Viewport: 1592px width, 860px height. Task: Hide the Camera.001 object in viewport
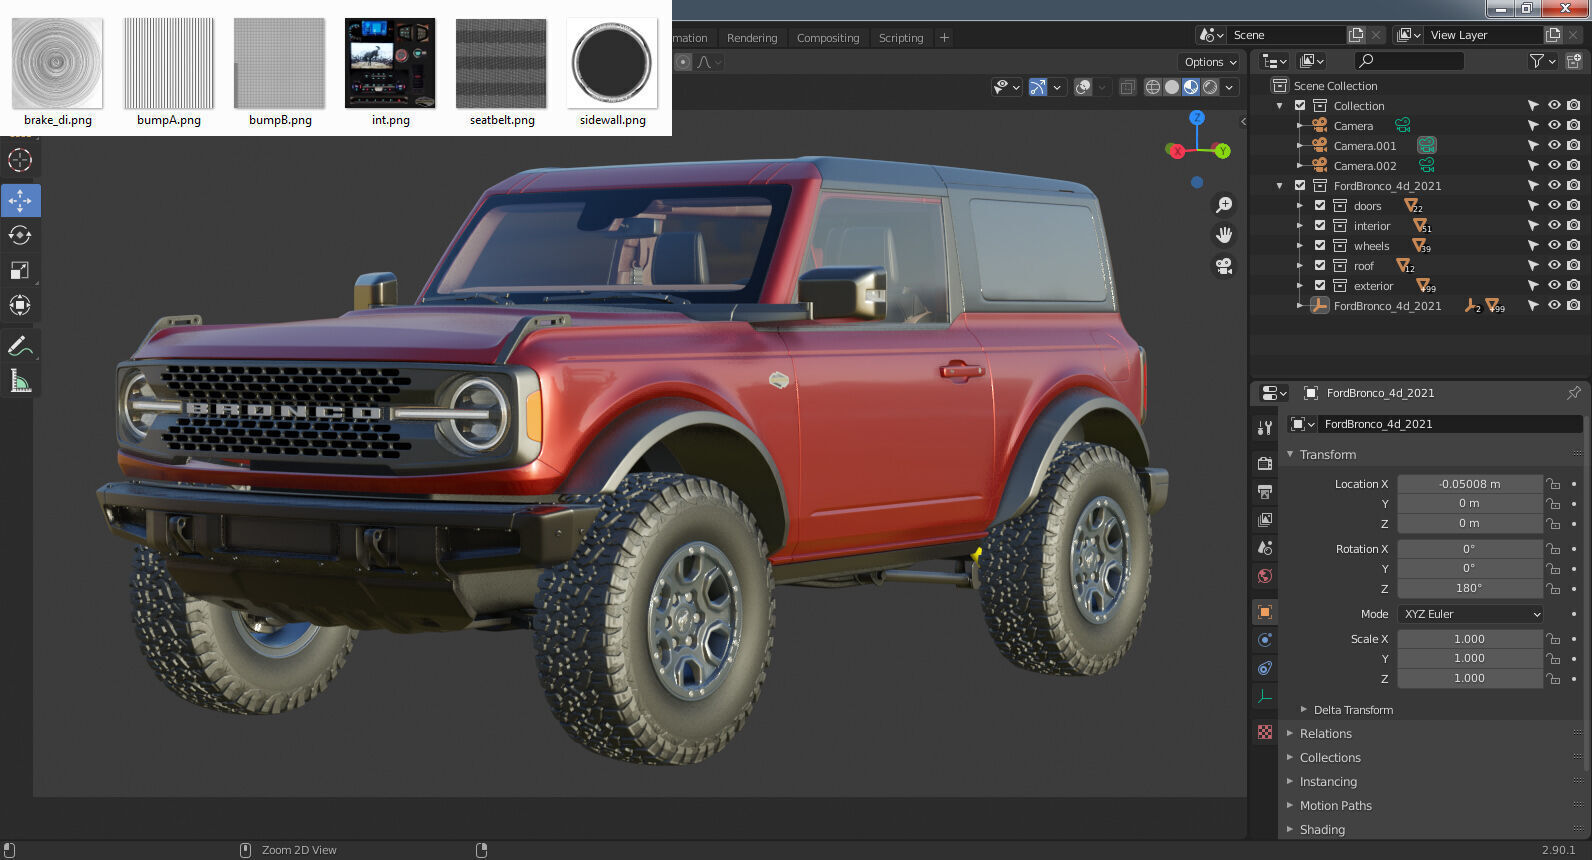pyautogui.click(x=1554, y=145)
